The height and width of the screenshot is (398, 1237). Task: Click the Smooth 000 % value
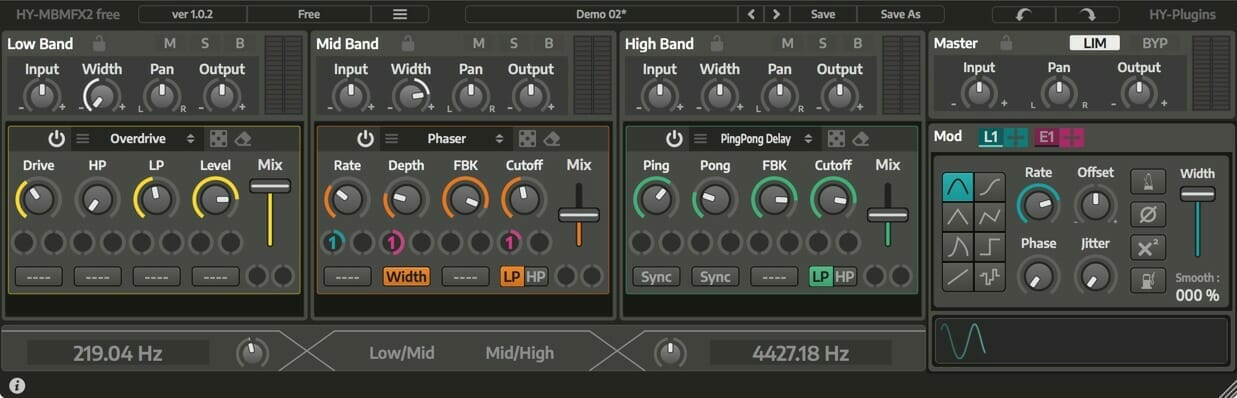point(1197,295)
